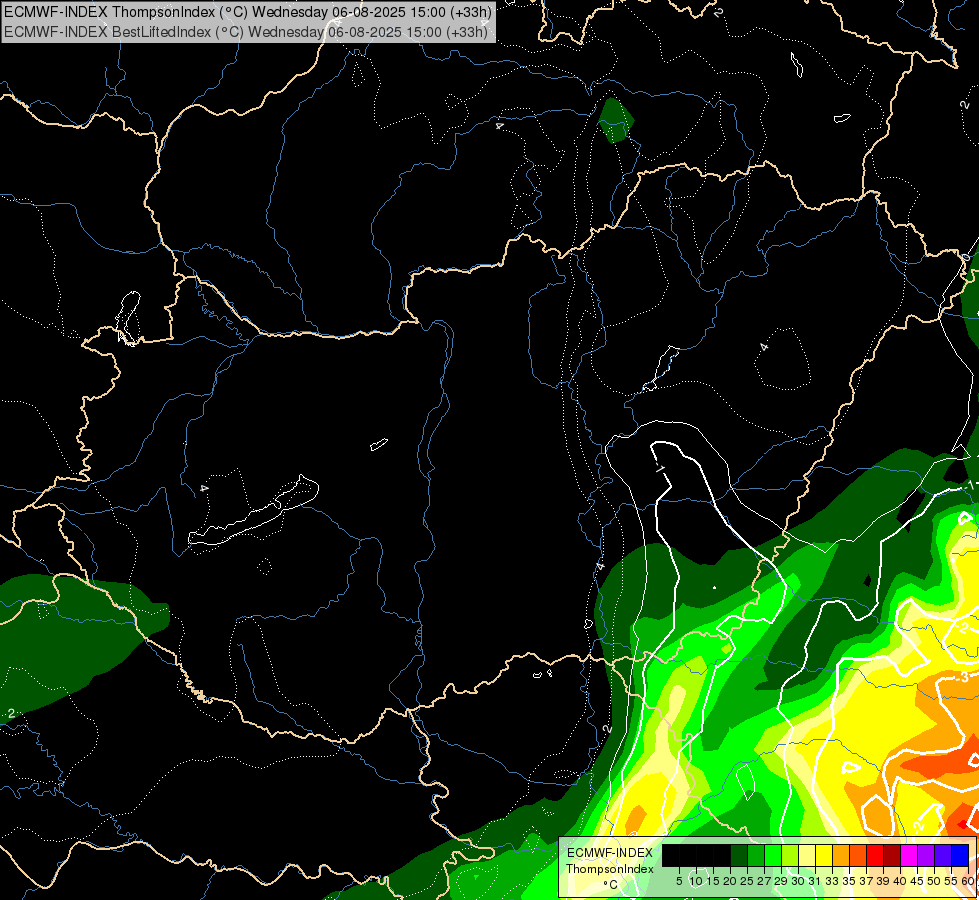The width and height of the screenshot is (979, 900).
Task: Click the legend tick label 50
Action: pos(934,881)
